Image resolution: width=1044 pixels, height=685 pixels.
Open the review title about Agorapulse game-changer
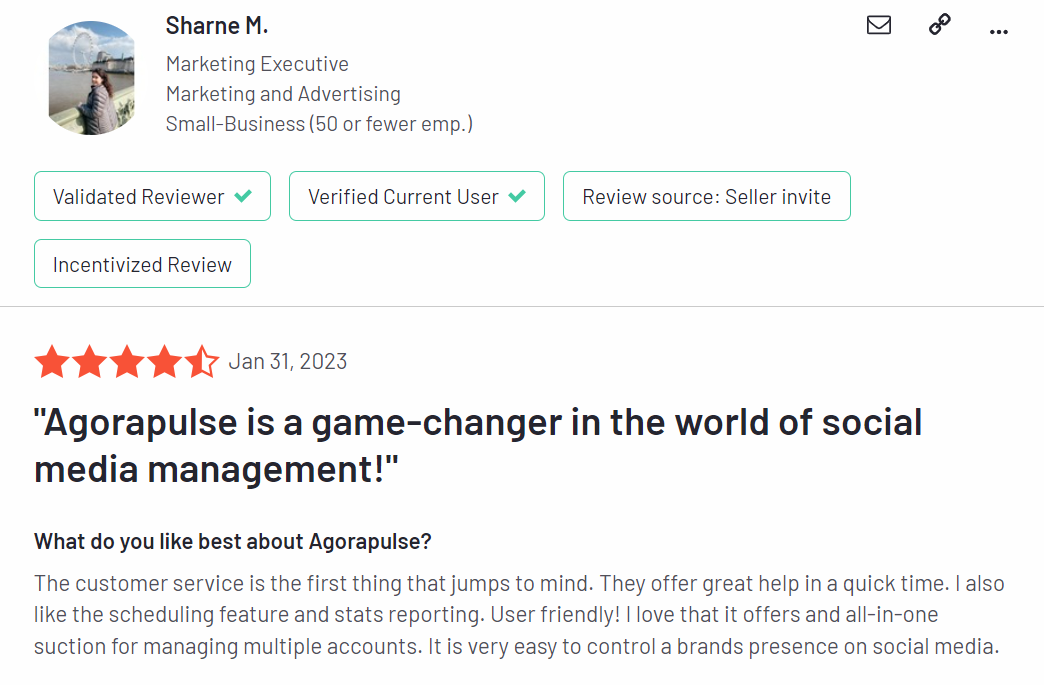point(478,445)
